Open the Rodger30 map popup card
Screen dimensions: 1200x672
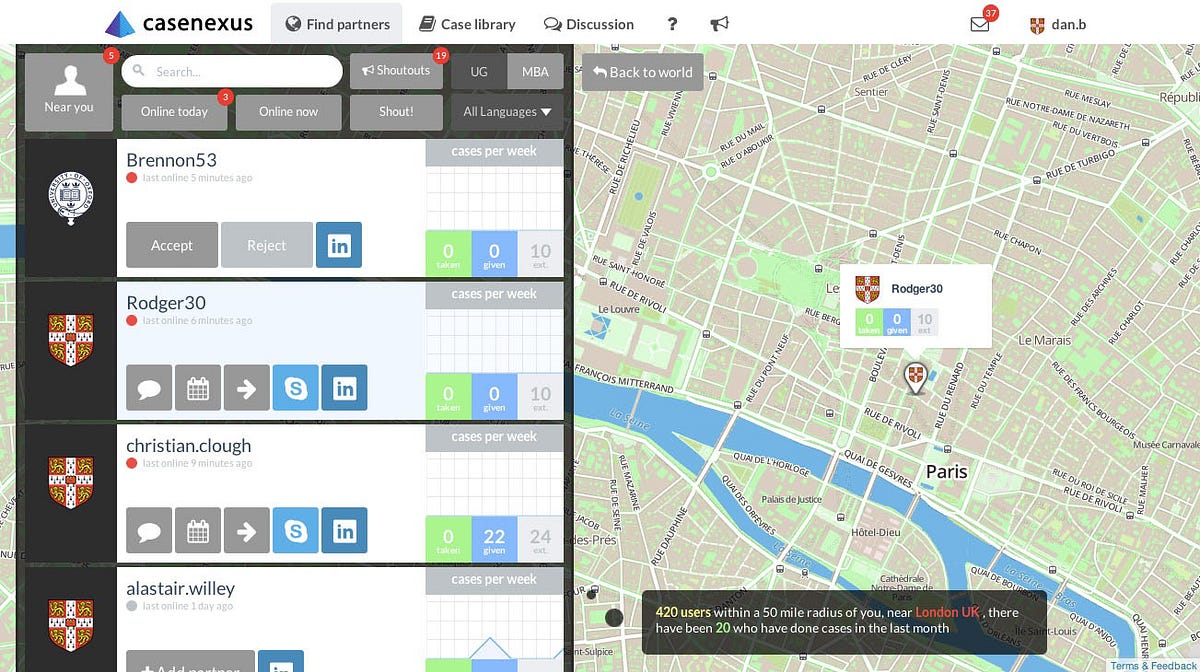[915, 306]
